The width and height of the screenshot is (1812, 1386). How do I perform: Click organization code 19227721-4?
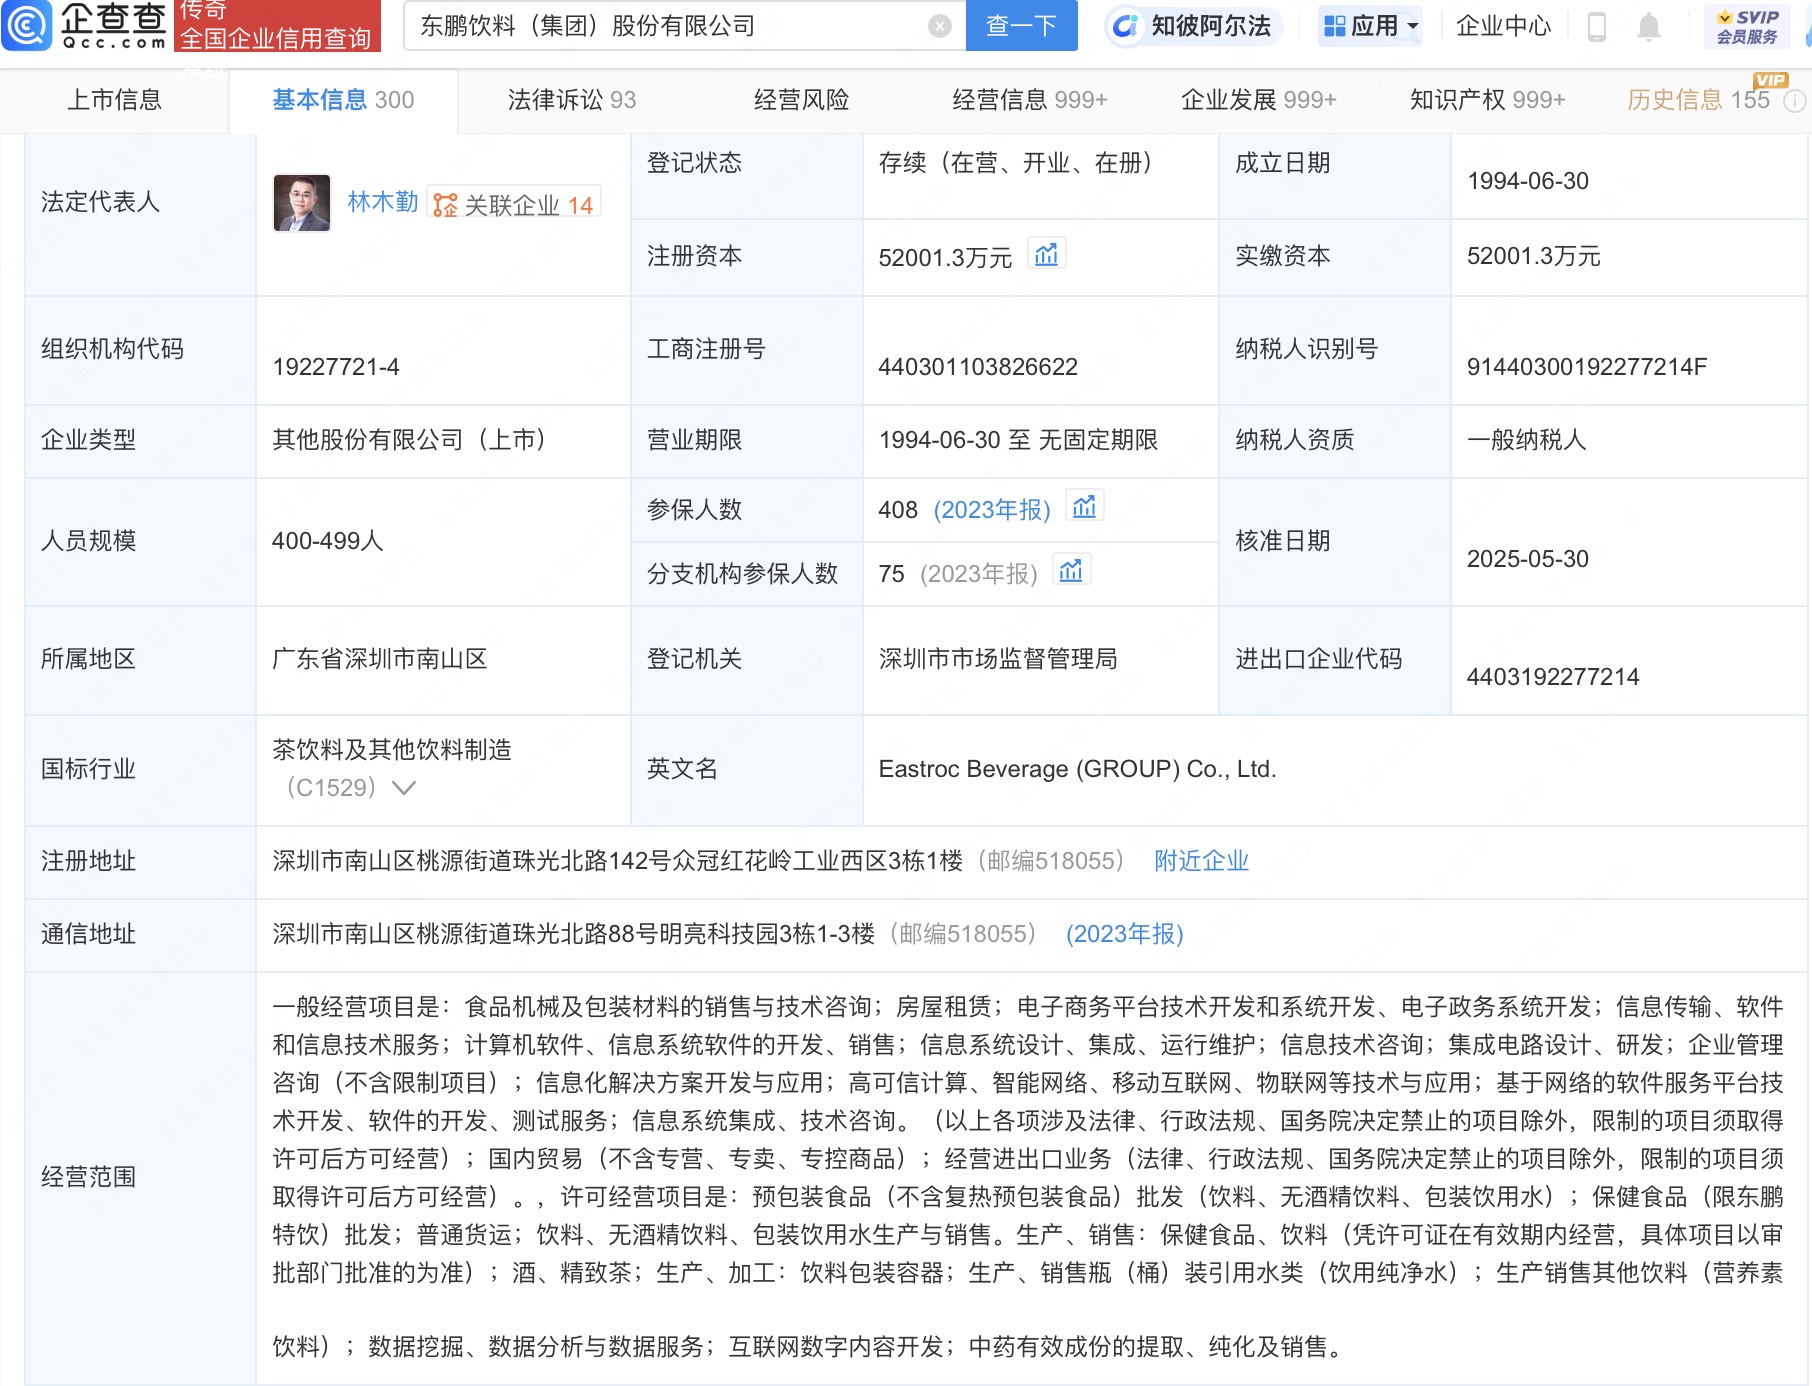(336, 367)
